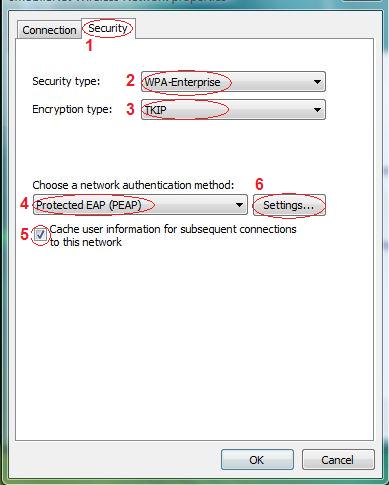The image size is (389, 485).
Task: Toggle the Cache user information checkbox
Action: click(x=41, y=235)
